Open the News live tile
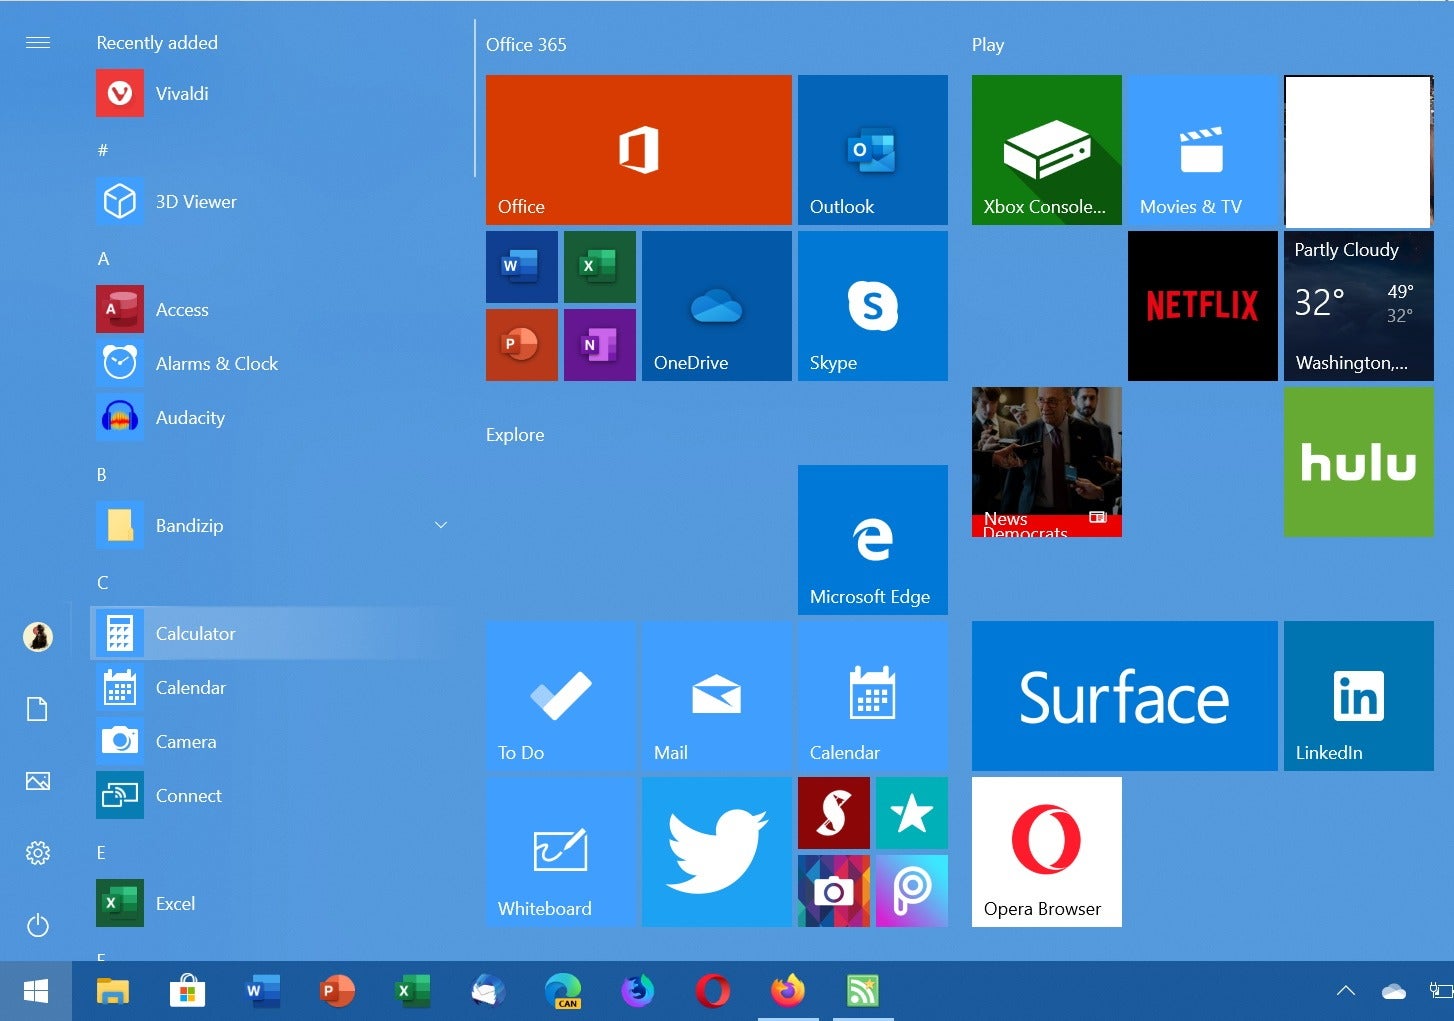The height and width of the screenshot is (1021, 1454). (1046, 461)
